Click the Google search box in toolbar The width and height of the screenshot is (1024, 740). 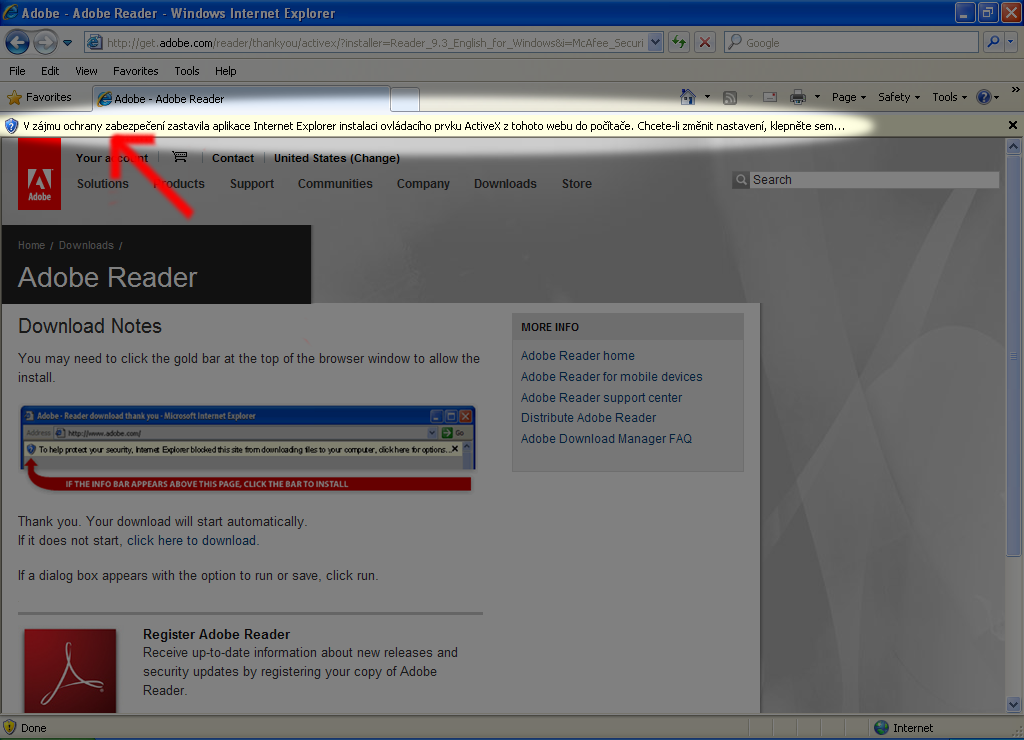(852, 43)
